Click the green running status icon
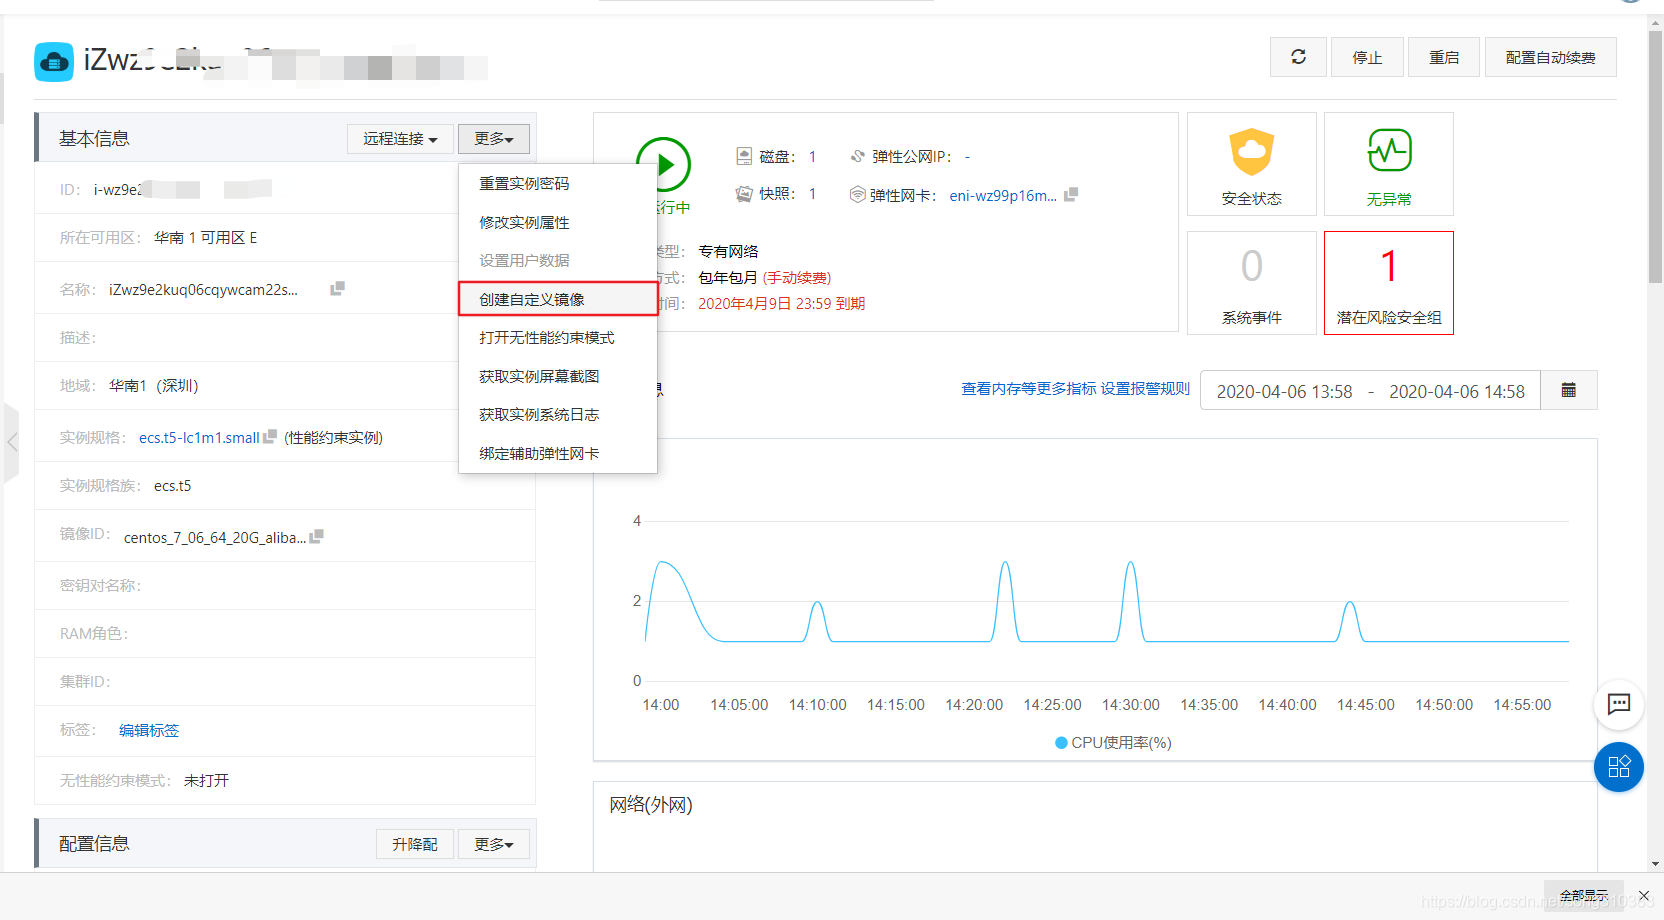The width and height of the screenshot is (1664, 920). point(666,166)
